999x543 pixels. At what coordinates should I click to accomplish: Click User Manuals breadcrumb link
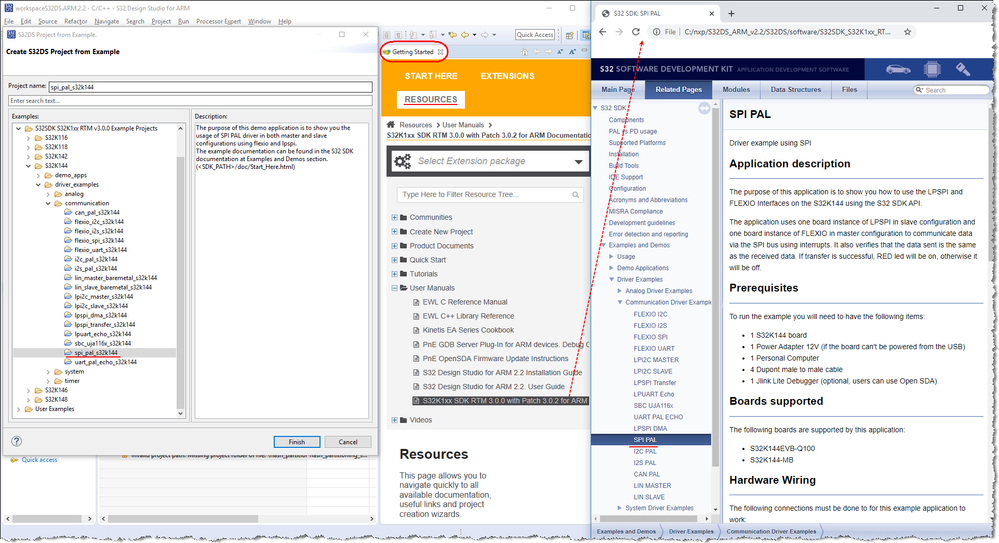(x=463, y=125)
